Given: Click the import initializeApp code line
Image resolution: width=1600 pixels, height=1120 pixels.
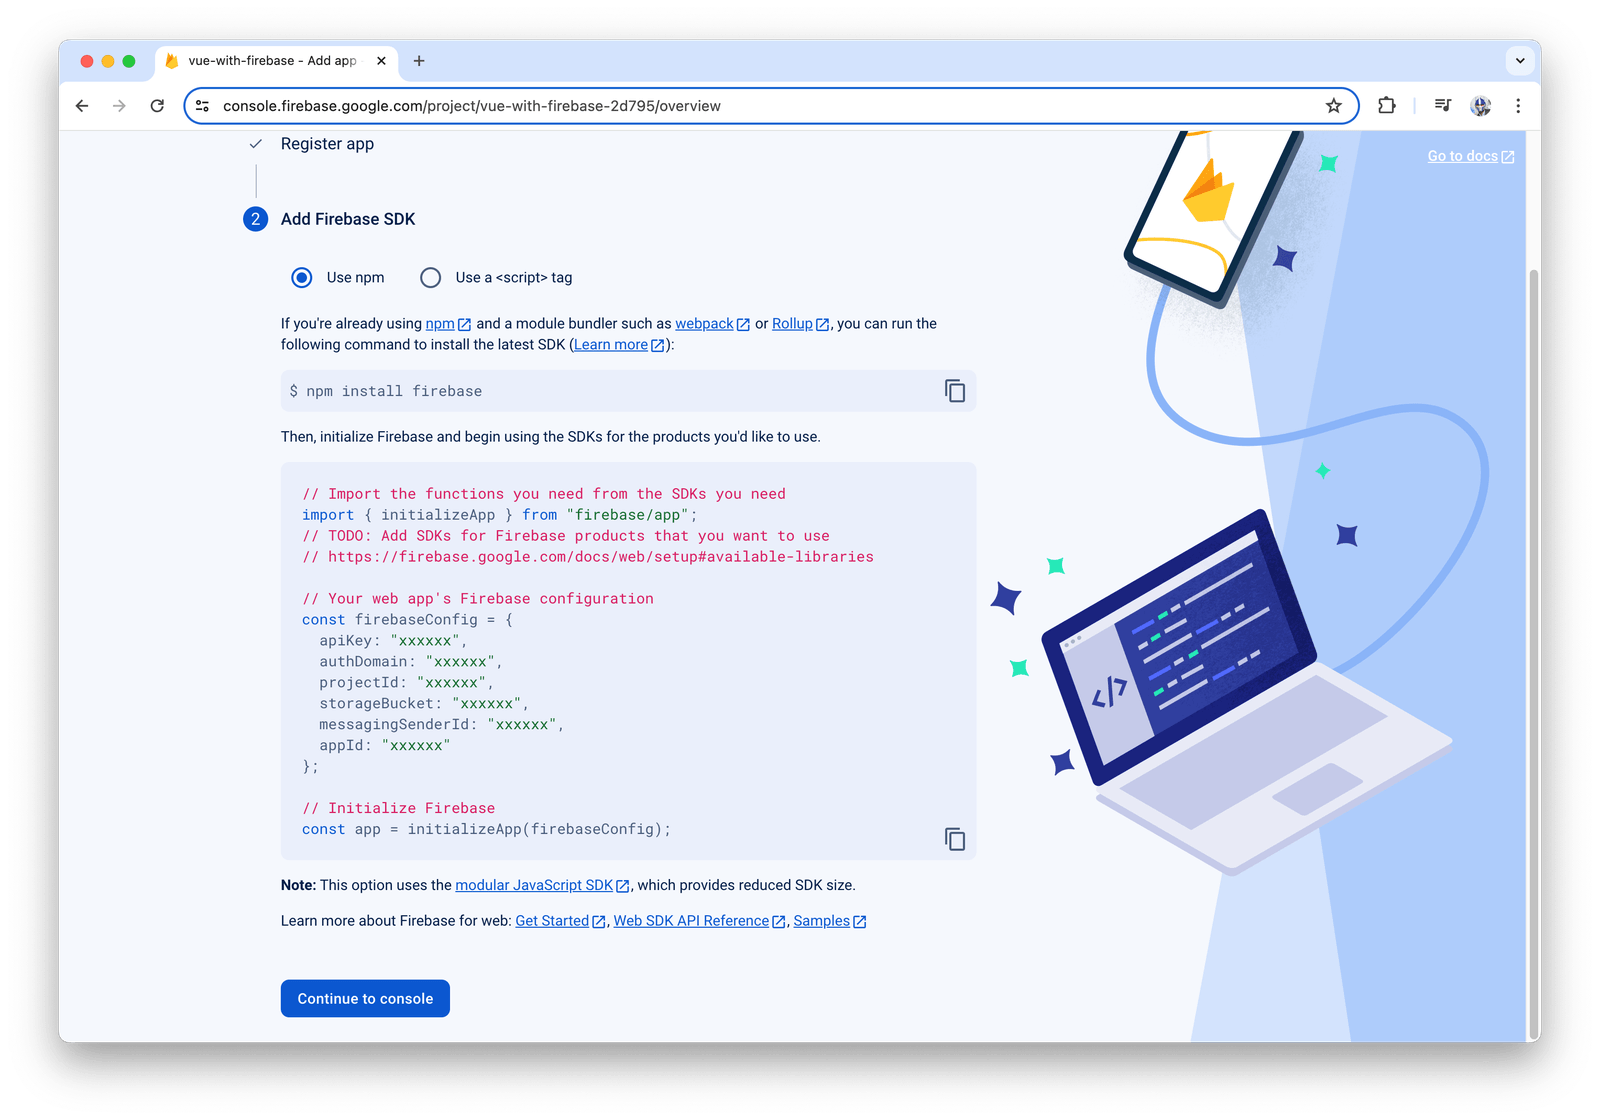Looking at the screenshot, I should point(500,515).
